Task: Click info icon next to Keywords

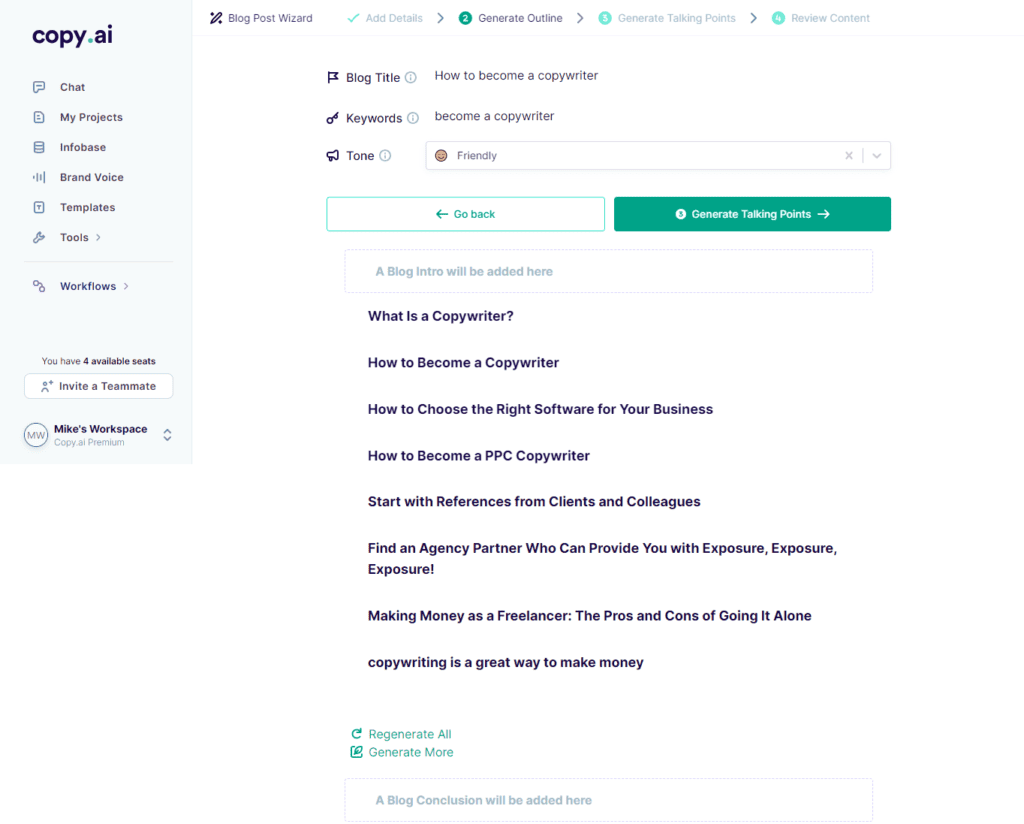Action: 413,118
